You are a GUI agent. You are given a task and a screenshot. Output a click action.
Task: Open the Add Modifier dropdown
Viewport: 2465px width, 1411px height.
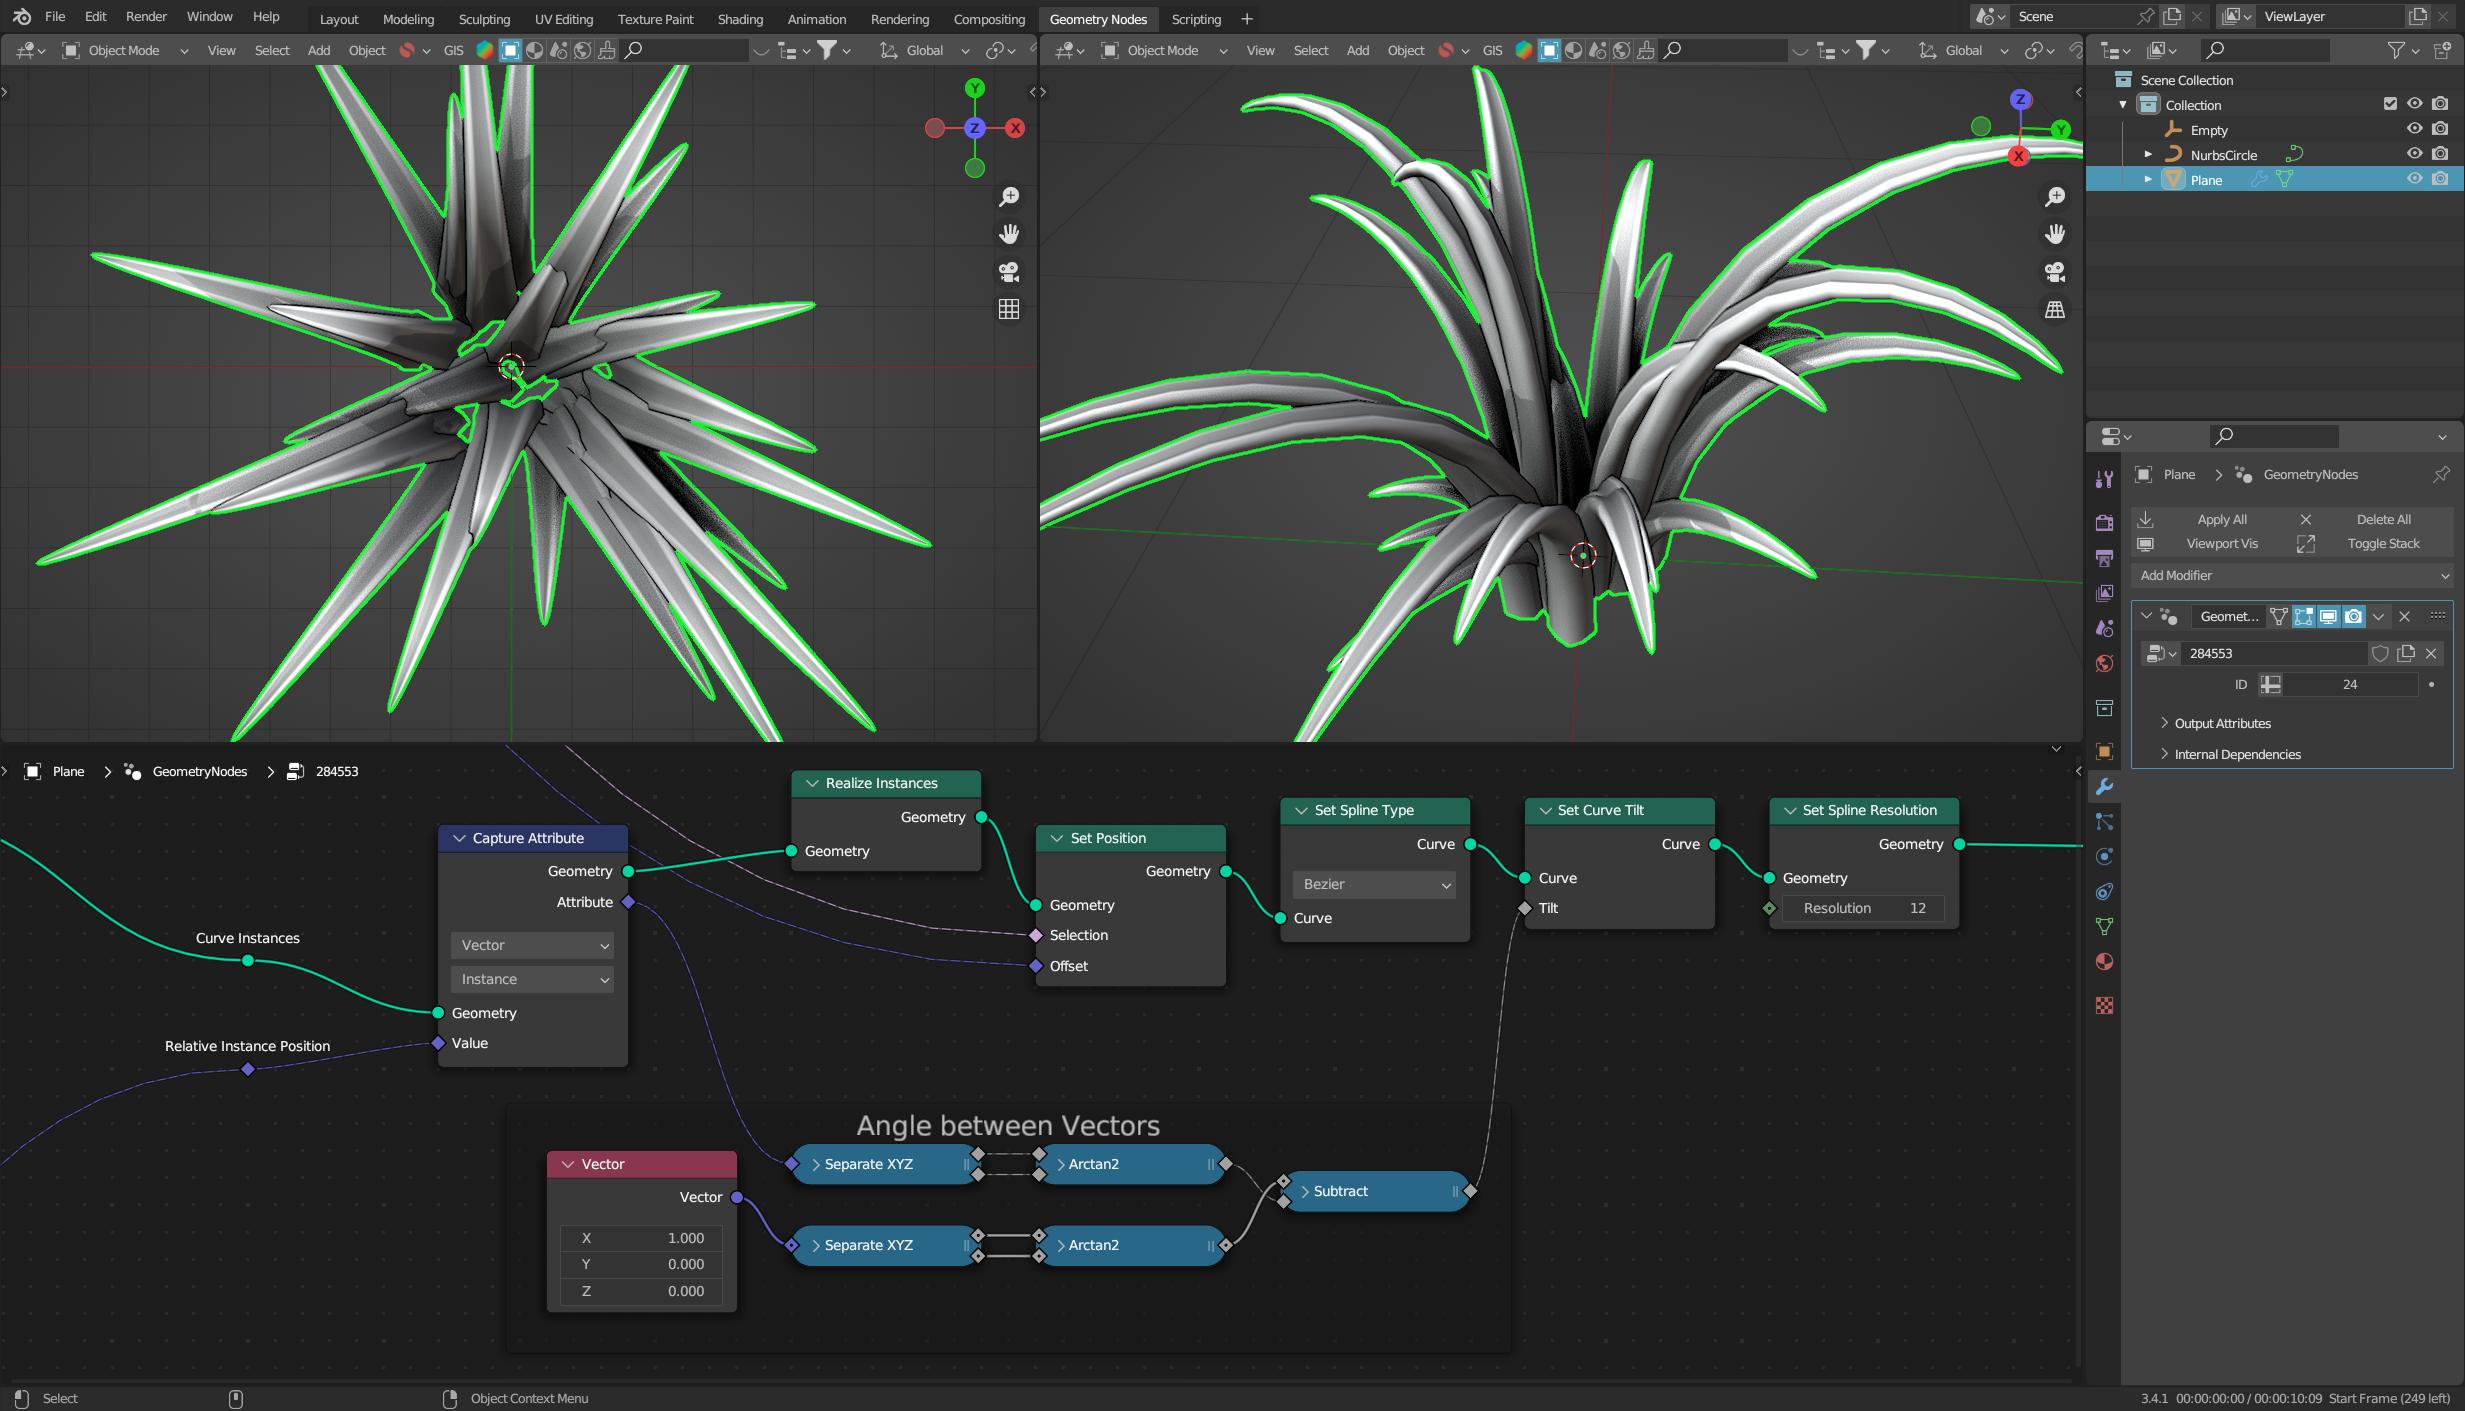[x=2292, y=575]
